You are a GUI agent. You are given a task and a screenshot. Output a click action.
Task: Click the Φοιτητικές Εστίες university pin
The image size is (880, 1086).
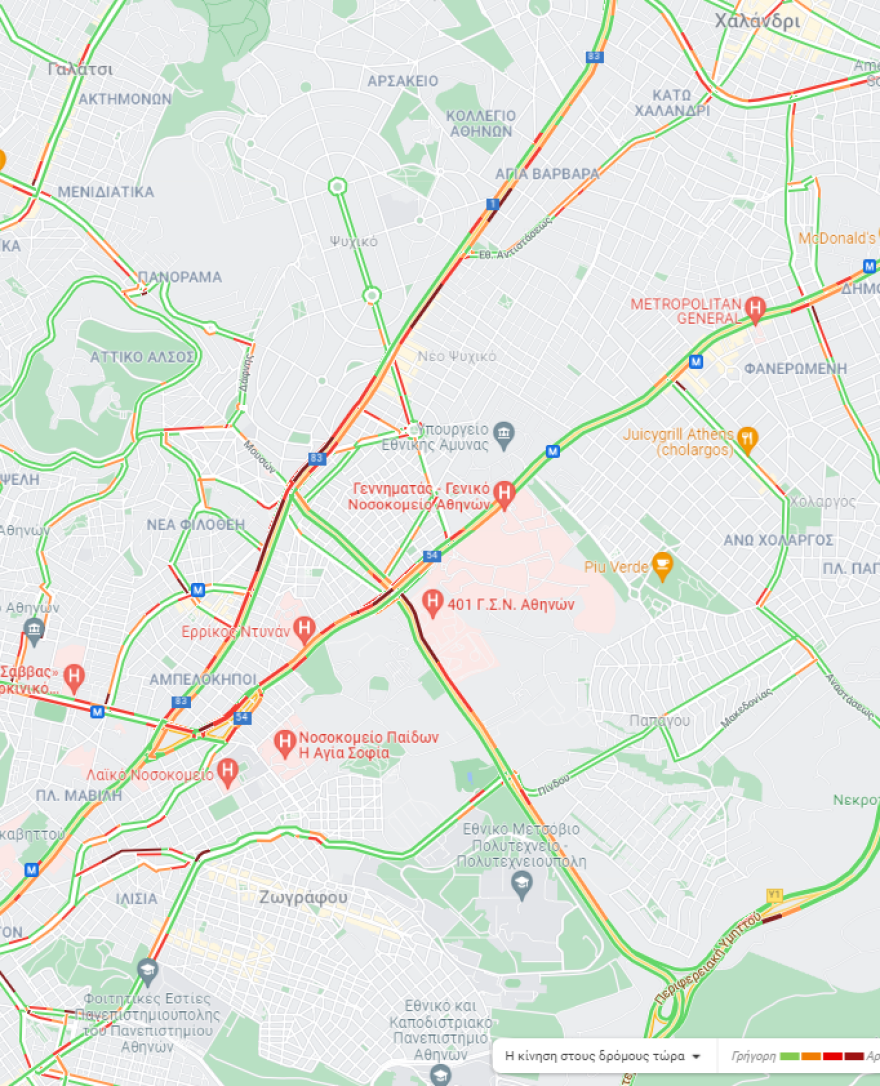[x=147, y=972]
